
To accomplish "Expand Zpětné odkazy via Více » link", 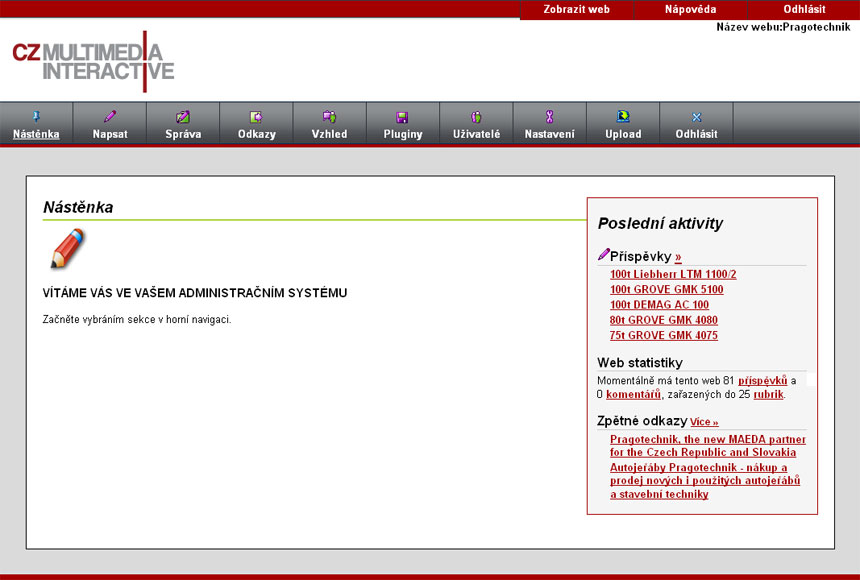I will tap(704, 422).
